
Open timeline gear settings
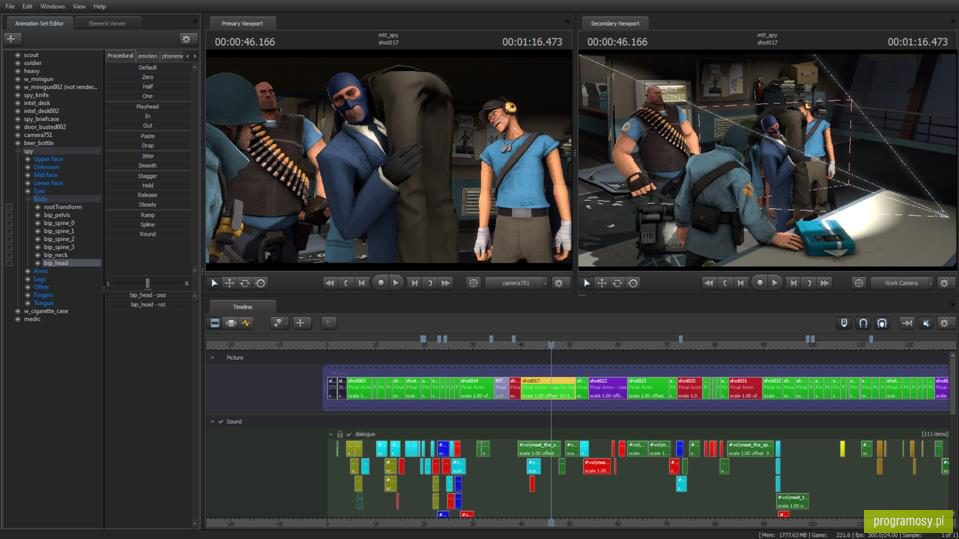944,323
